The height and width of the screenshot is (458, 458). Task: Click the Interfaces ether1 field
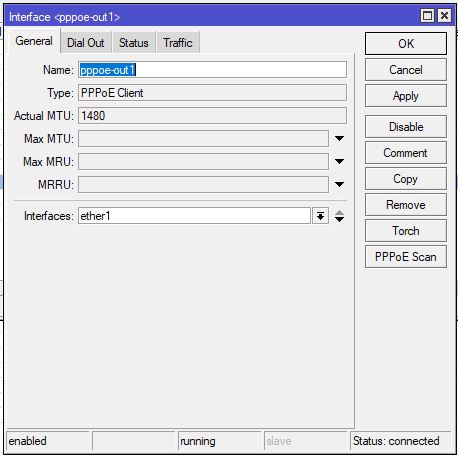194,216
